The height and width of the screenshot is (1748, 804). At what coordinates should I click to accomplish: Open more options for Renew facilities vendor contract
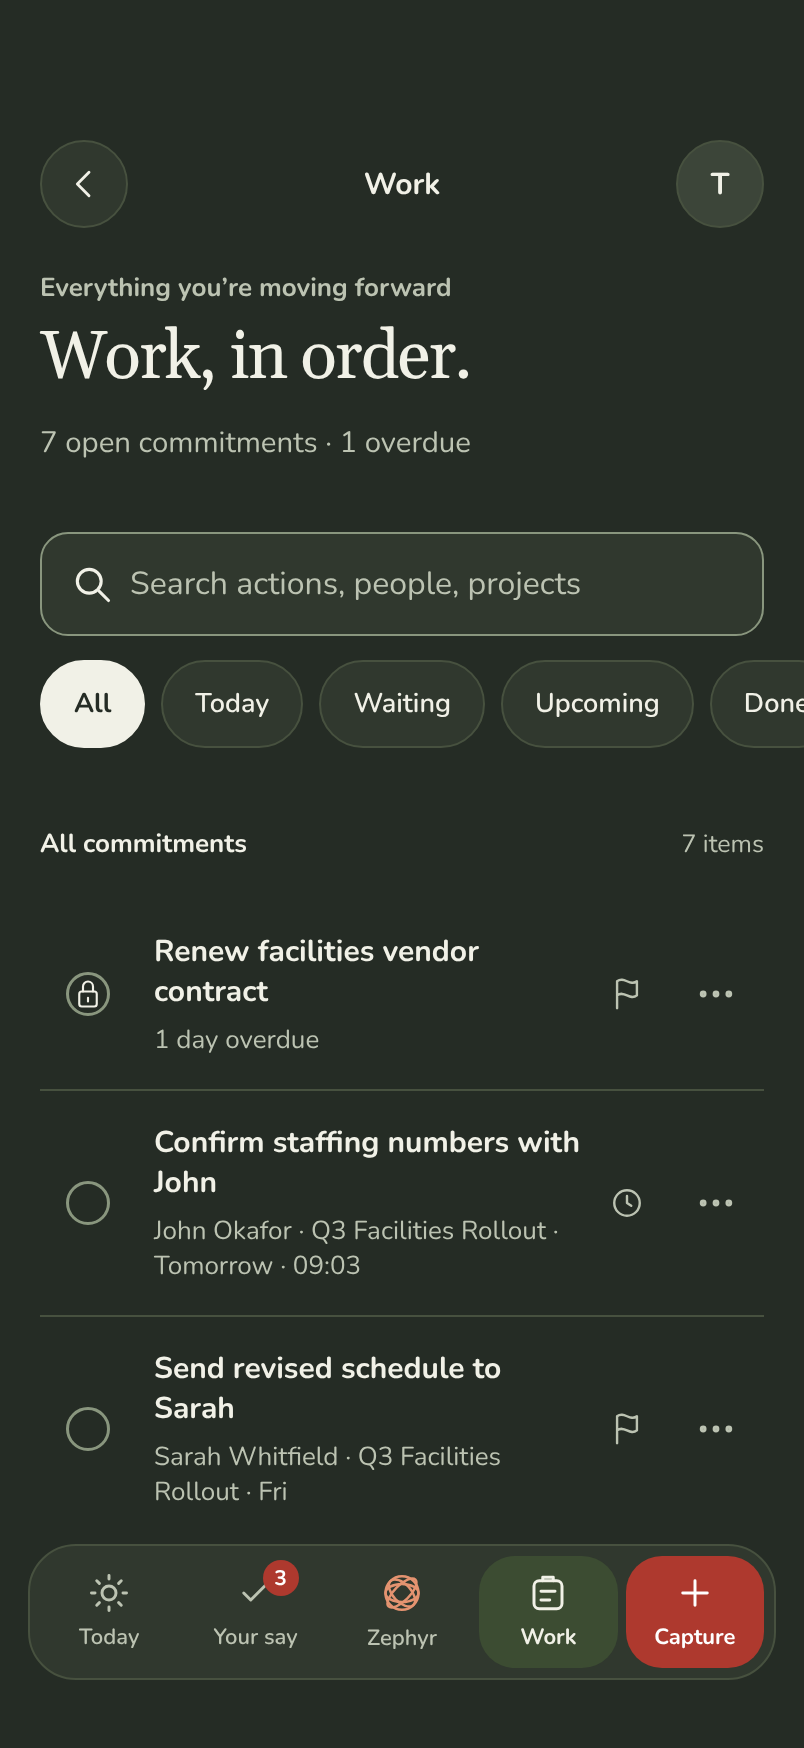click(x=716, y=994)
